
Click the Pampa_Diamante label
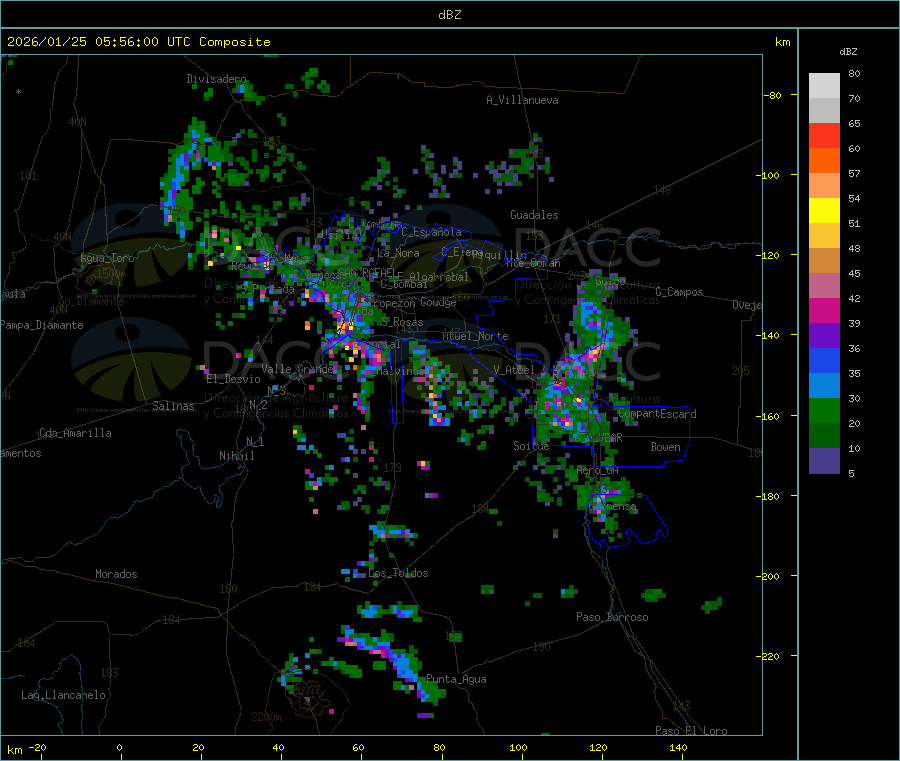(42, 325)
